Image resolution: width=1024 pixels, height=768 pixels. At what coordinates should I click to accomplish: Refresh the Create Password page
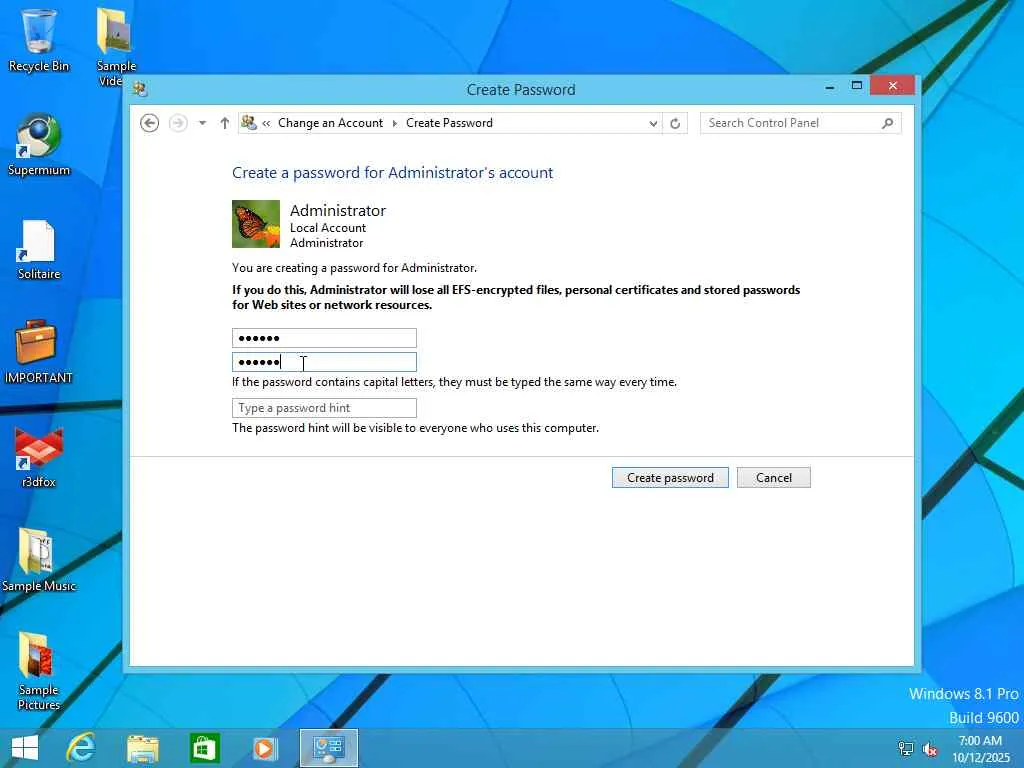[x=675, y=123]
